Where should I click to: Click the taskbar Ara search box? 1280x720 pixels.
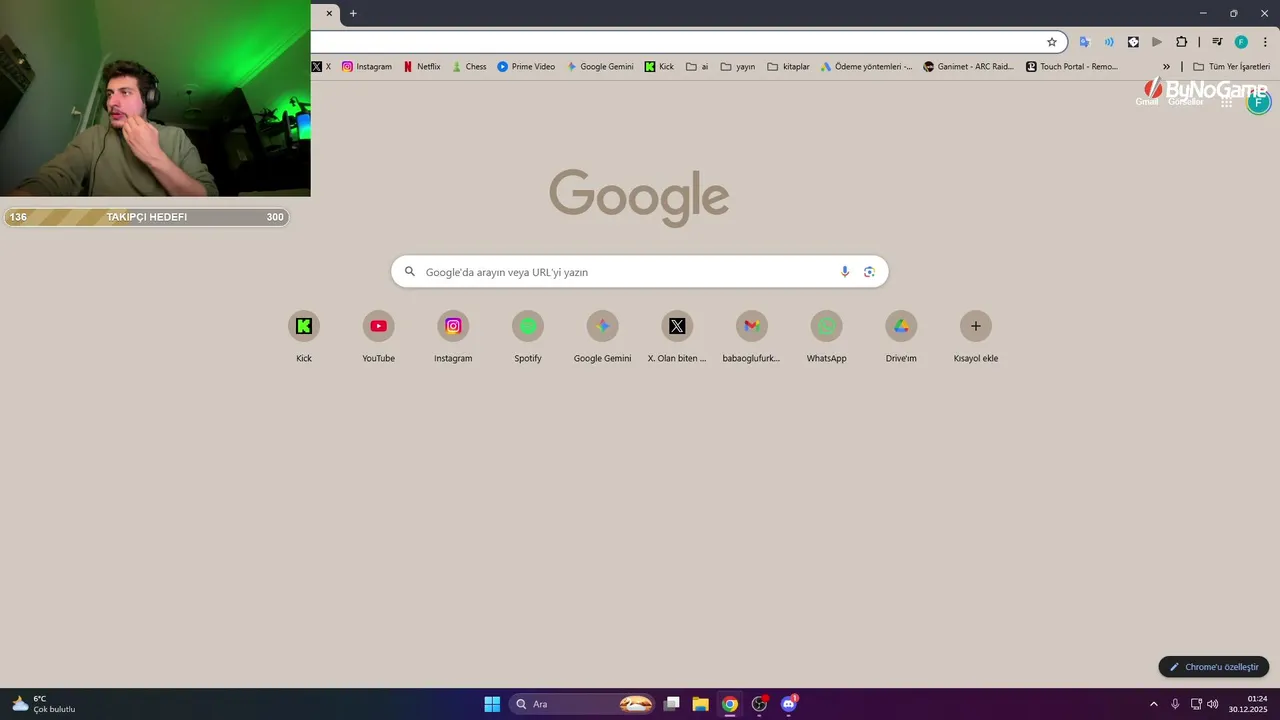tap(582, 704)
